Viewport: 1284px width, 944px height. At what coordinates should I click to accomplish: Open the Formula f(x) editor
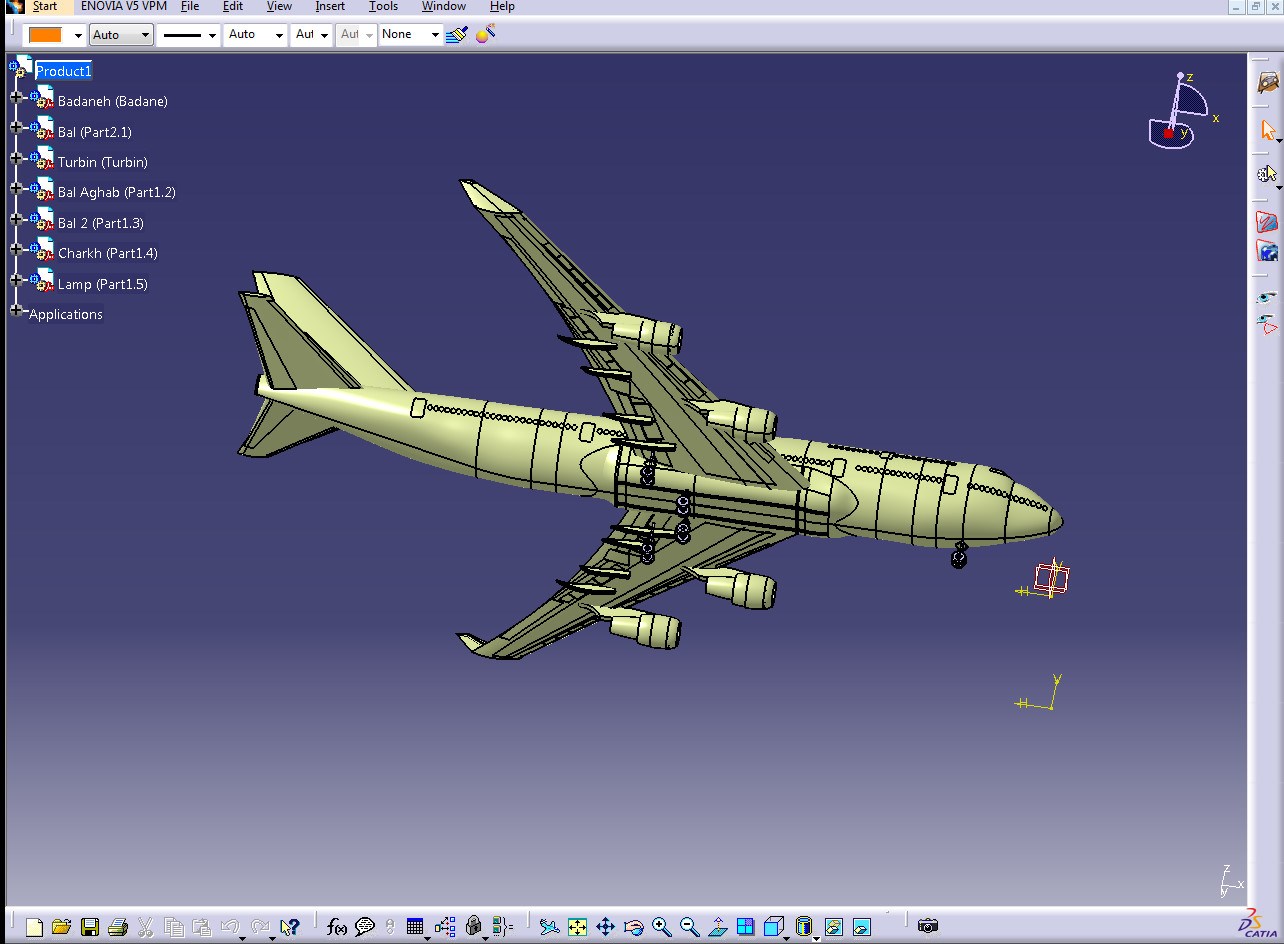337,927
